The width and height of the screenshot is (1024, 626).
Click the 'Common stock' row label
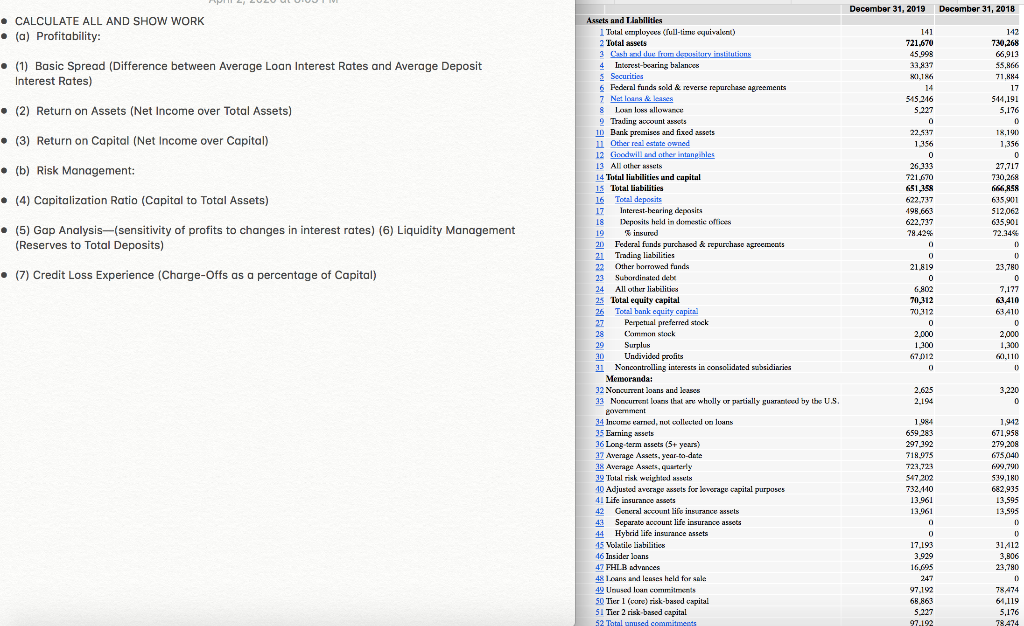pyautogui.click(x=650, y=333)
